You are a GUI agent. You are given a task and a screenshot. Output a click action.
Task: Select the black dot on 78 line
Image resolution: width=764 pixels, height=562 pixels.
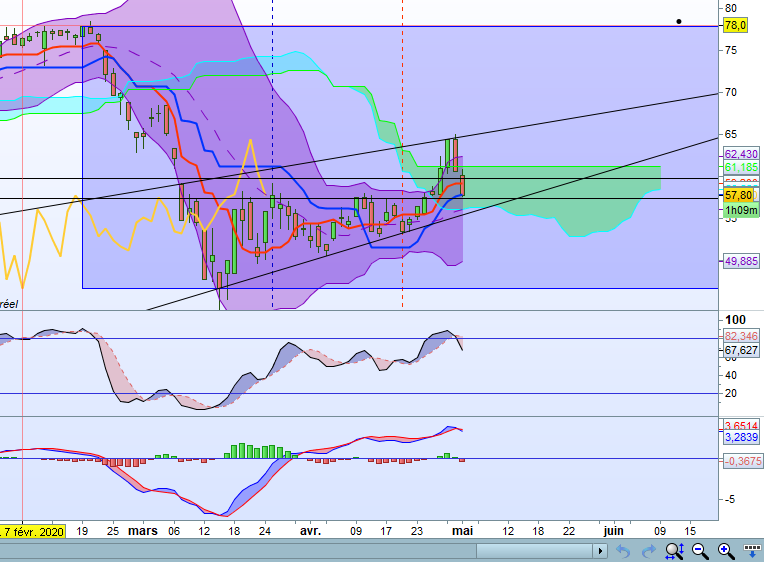pyautogui.click(x=679, y=21)
